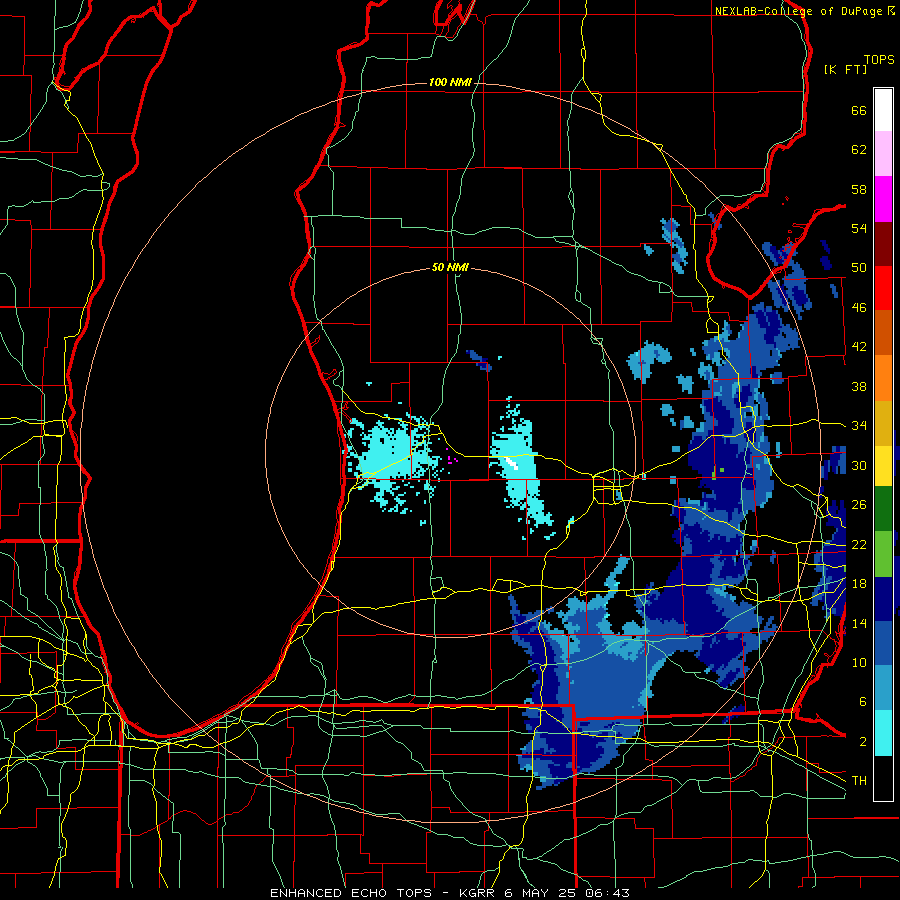Click the black TH threshold swatch
This screenshot has width=900, height=900.
coord(883,778)
